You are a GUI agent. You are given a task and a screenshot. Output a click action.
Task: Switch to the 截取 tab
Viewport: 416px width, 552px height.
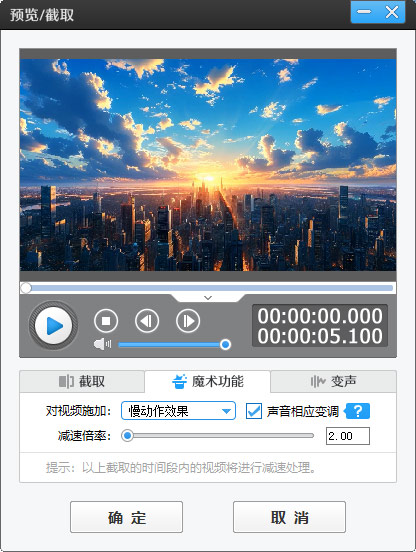(82, 381)
